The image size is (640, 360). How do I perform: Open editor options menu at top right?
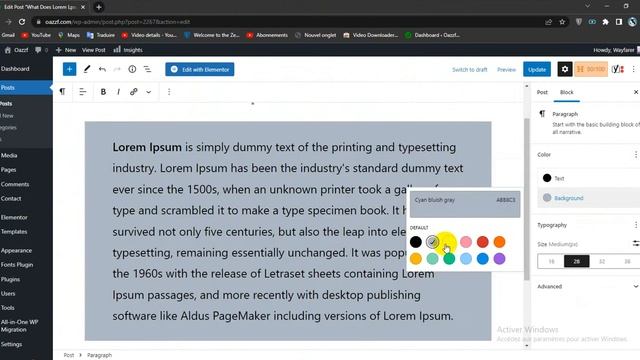[633, 69]
